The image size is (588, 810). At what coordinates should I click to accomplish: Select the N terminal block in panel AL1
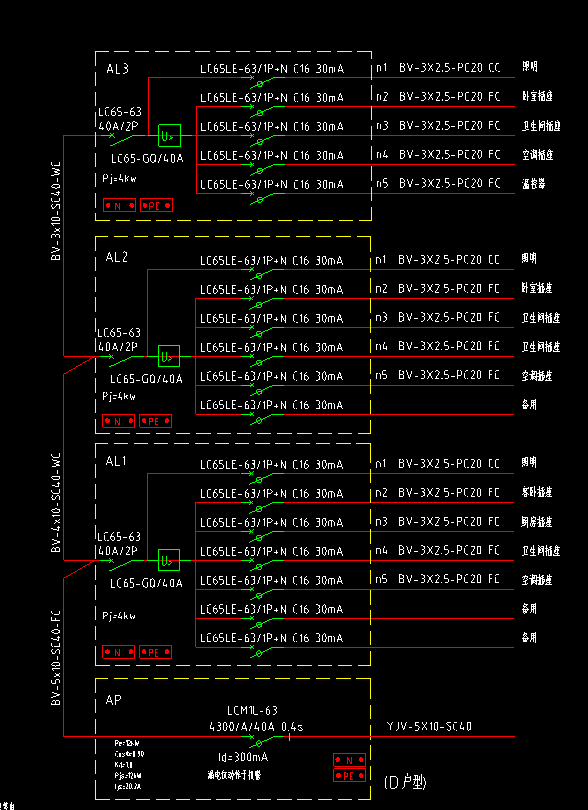(x=119, y=652)
